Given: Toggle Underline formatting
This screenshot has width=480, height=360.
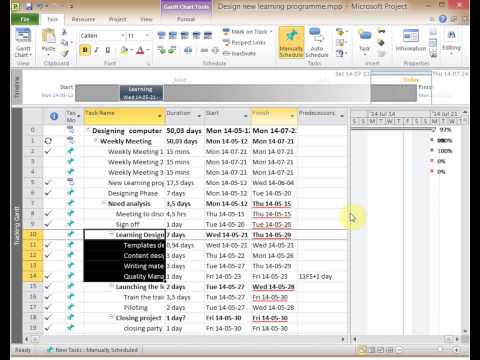Looking at the screenshot, I should point(108,50).
